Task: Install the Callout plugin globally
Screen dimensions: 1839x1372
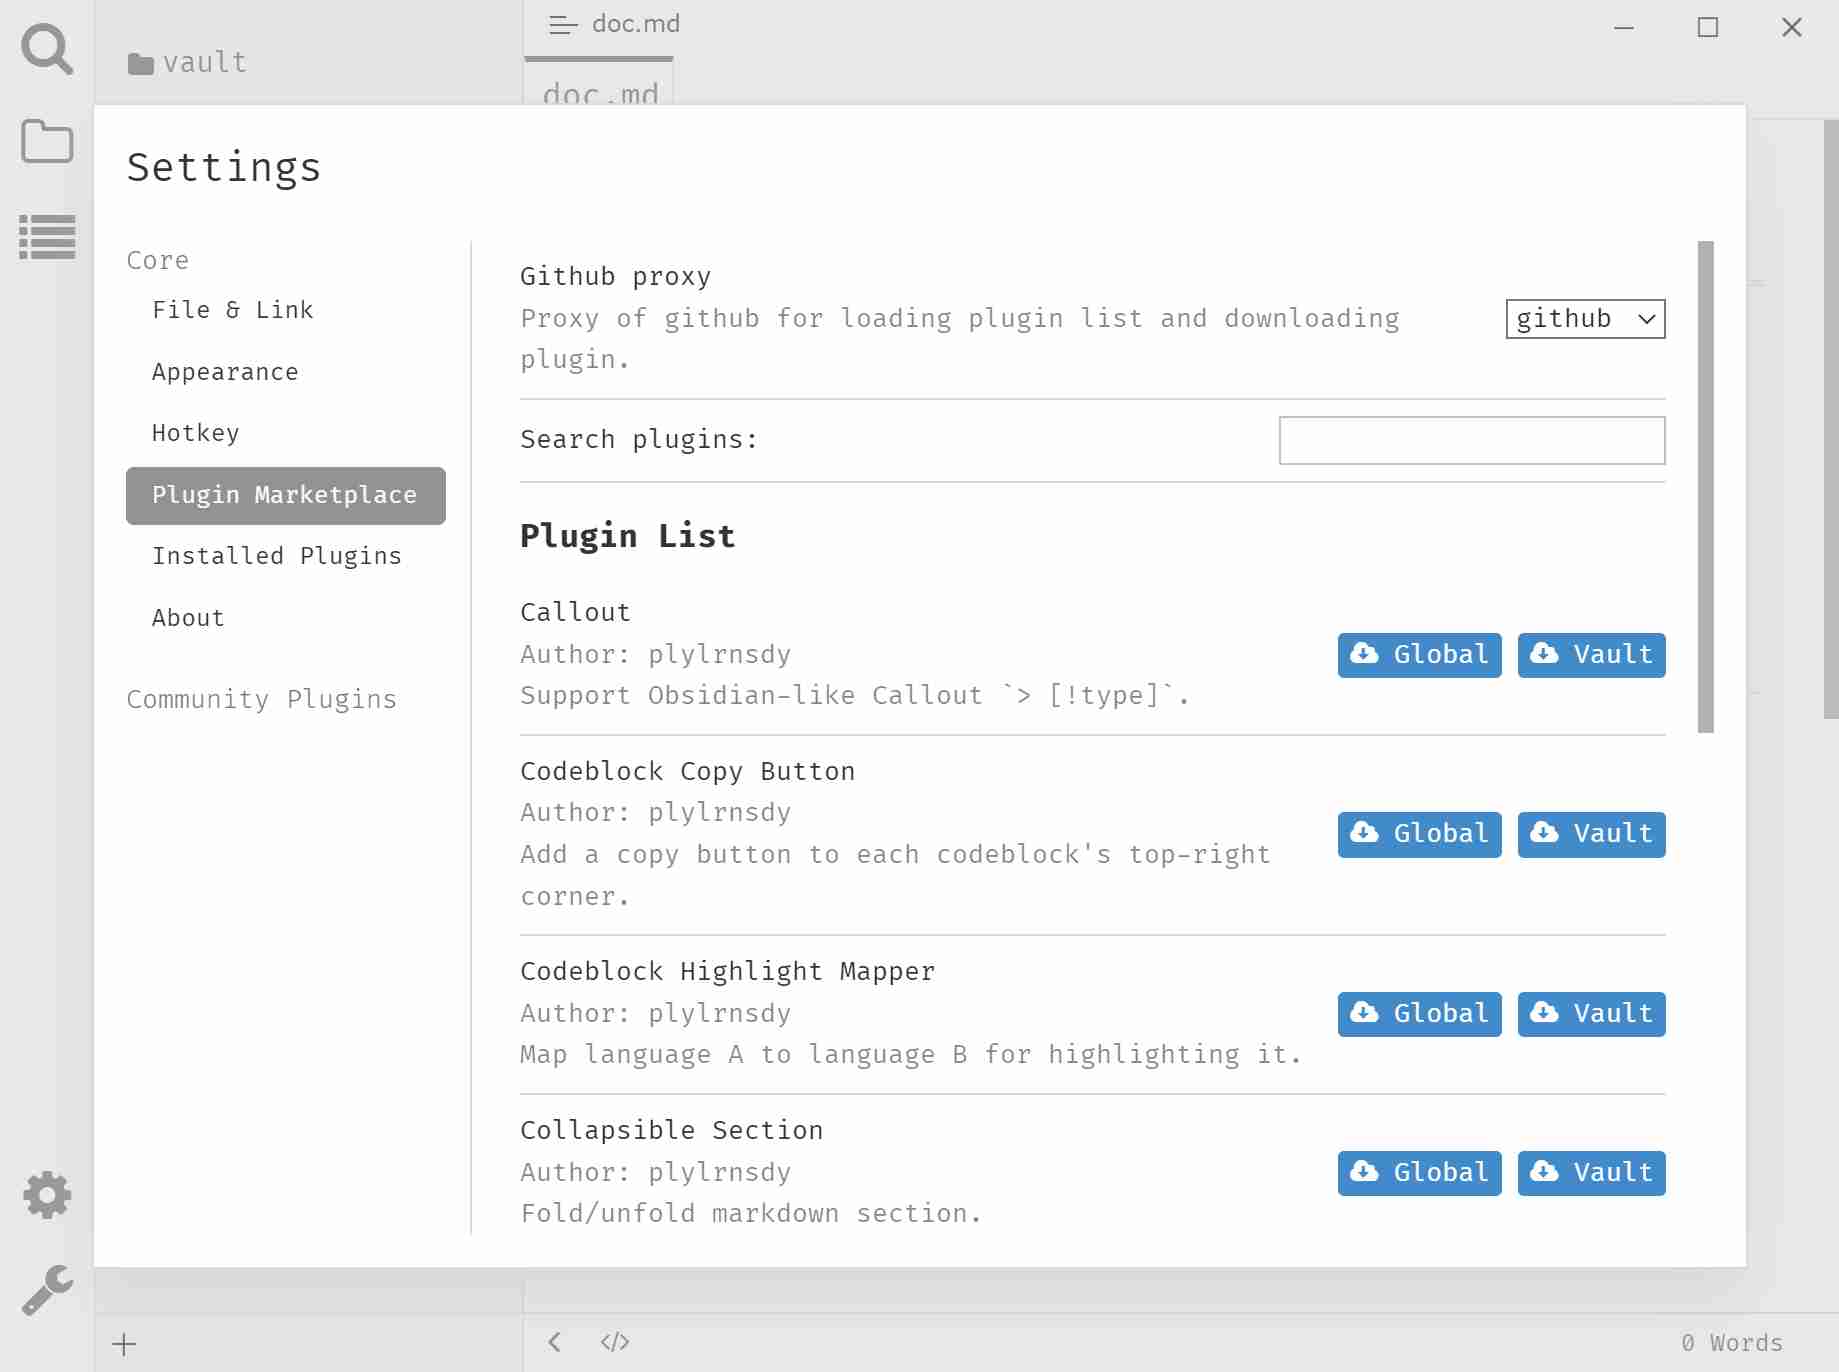Action: tap(1418, 655)
